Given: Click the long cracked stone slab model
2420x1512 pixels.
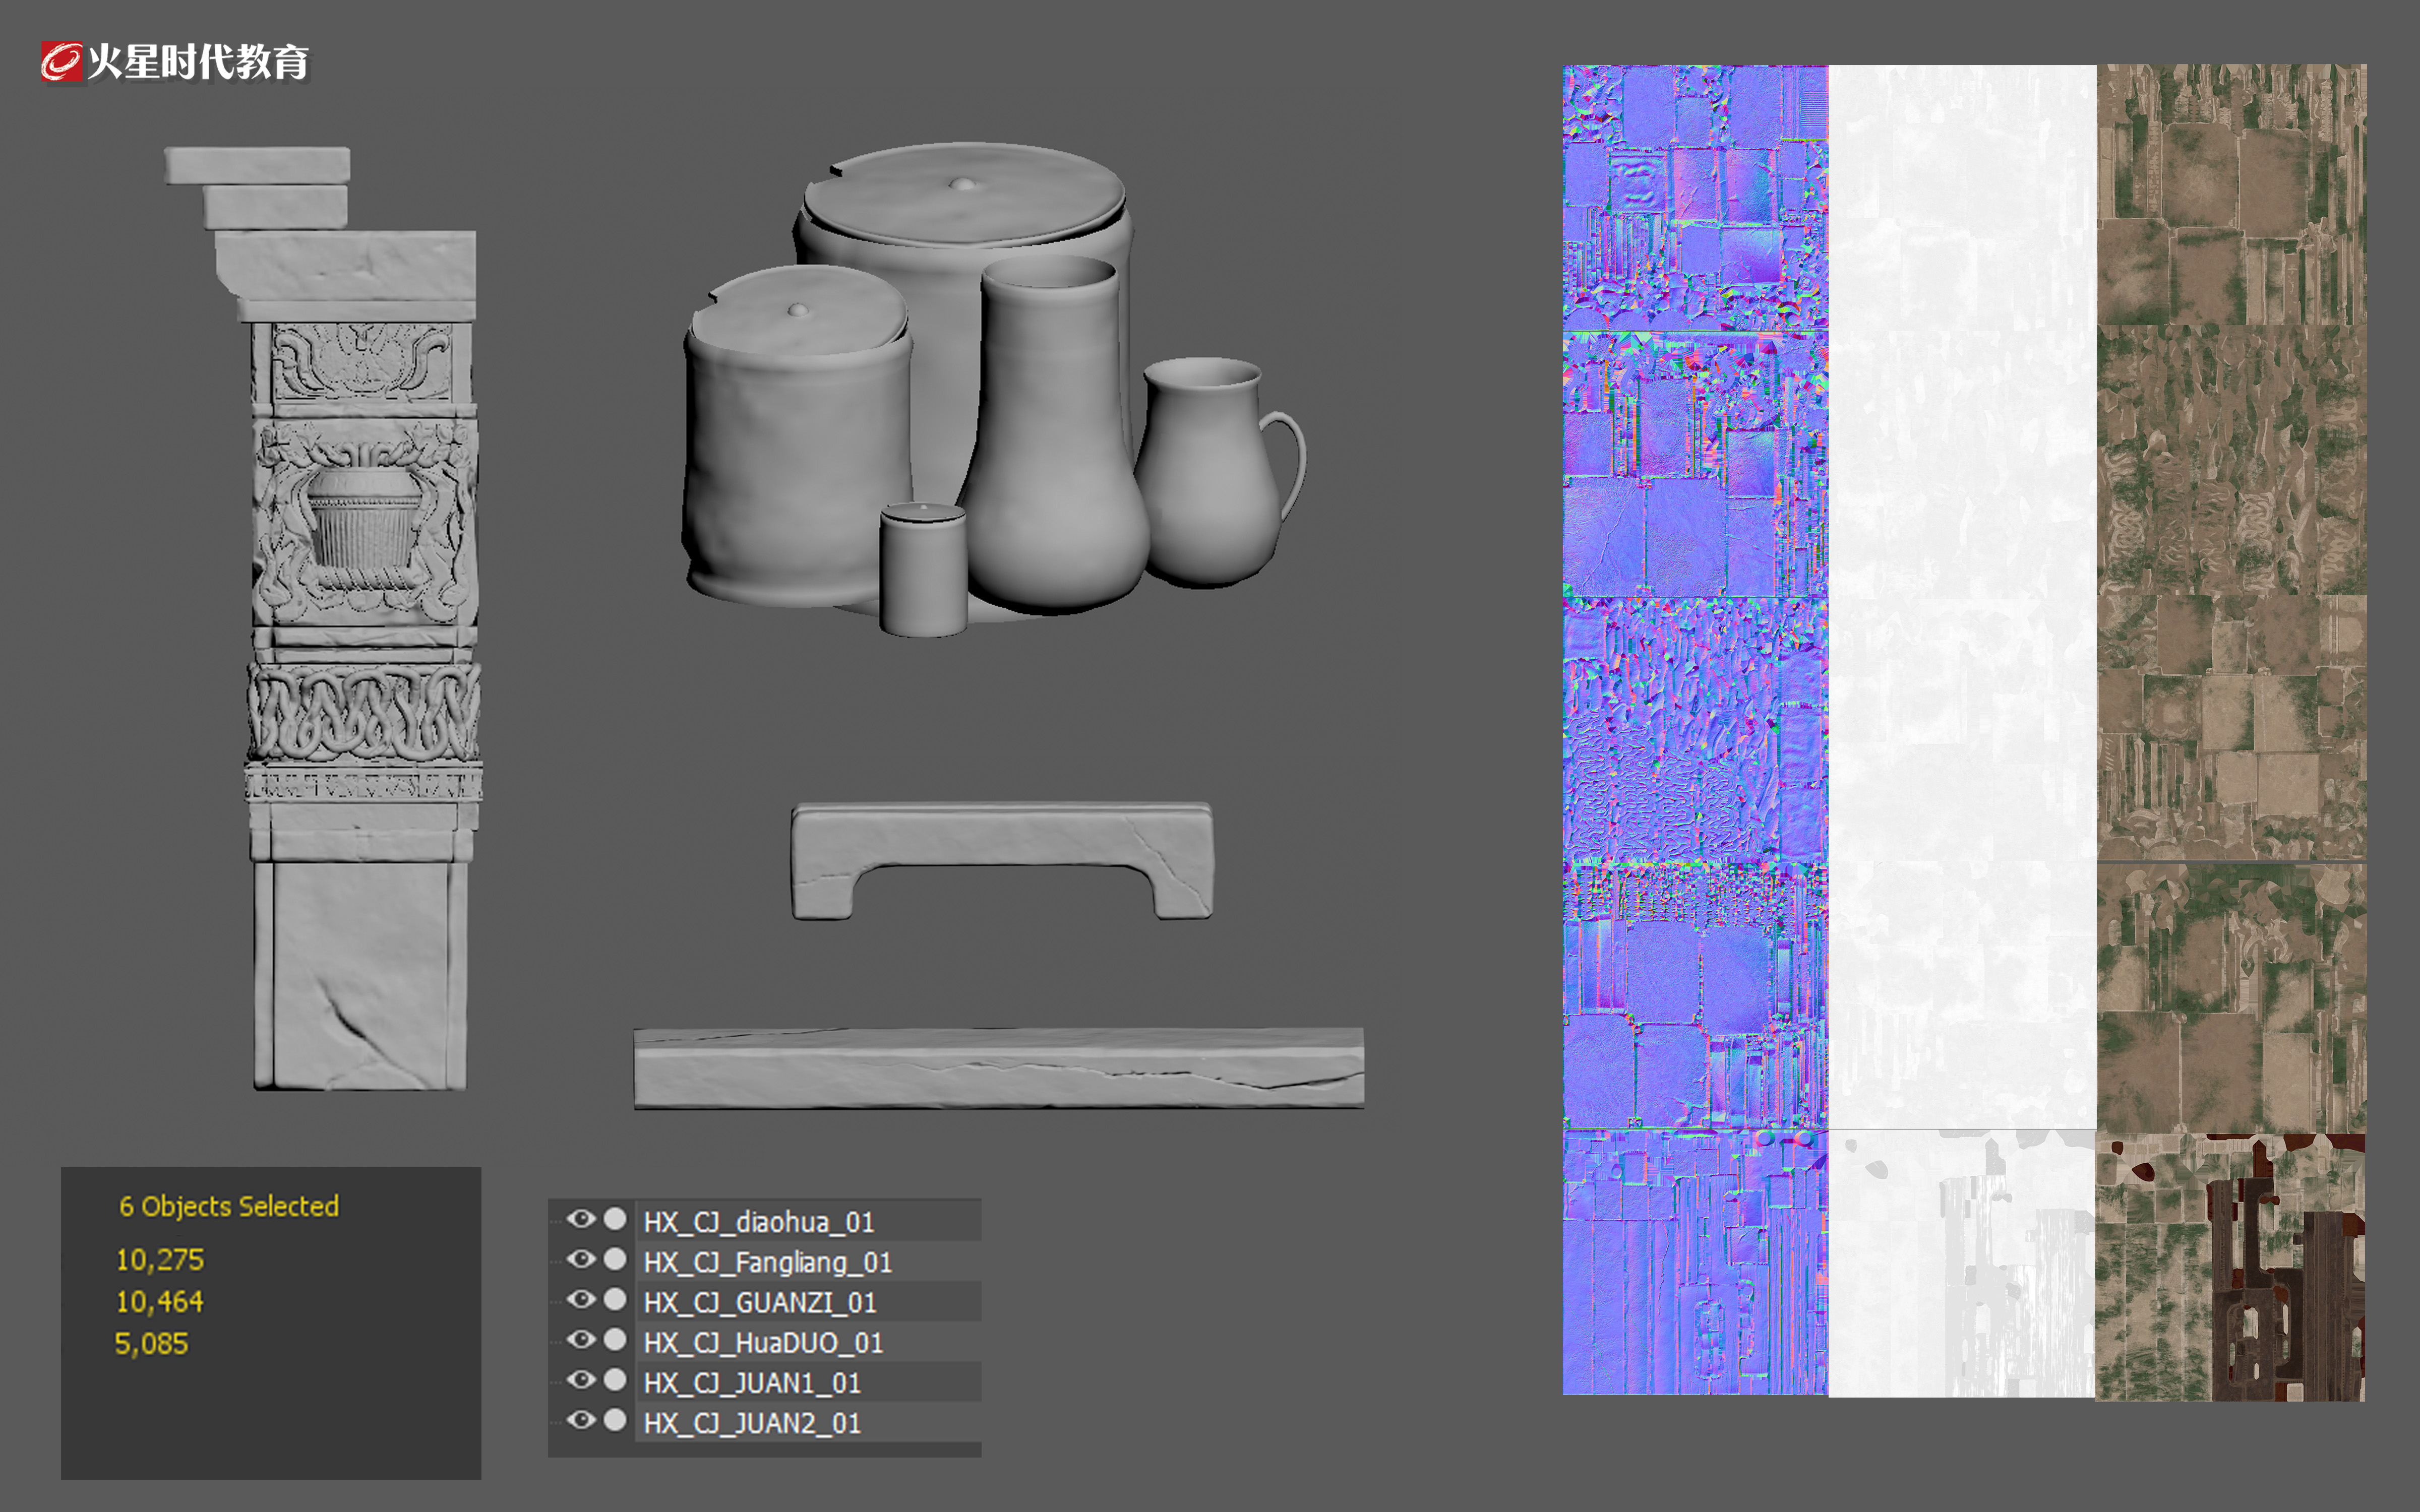Looking at the screenshot, I should click(x=999, y=1068).
